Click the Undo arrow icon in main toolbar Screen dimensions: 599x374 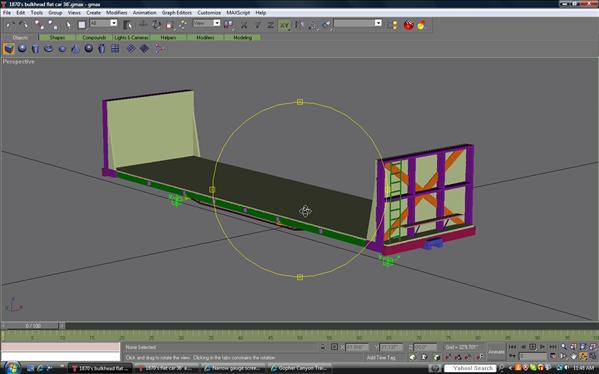(10, 25)
